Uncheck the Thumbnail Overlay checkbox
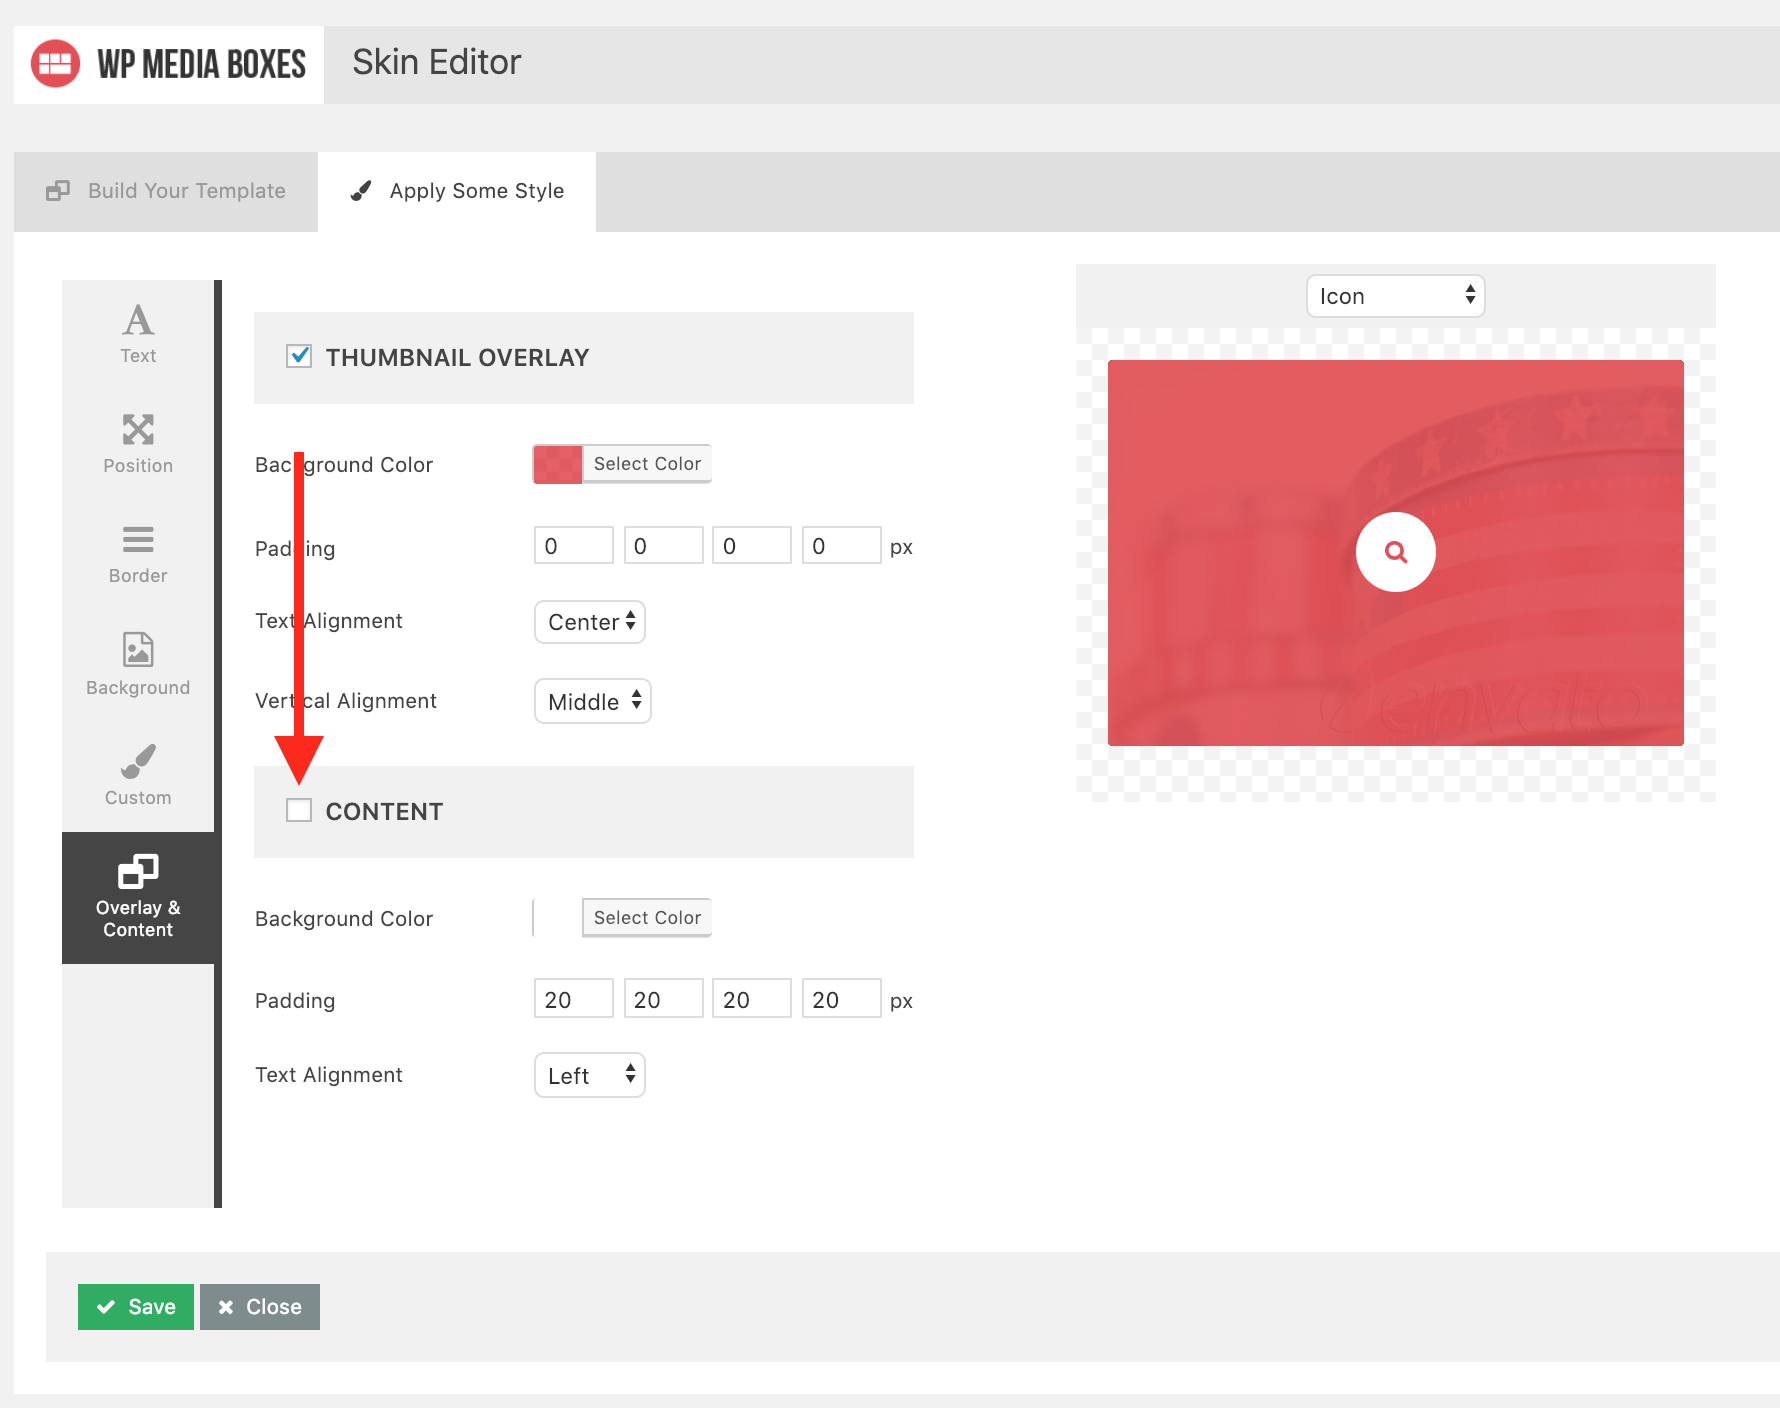The image size is (1780, 1408). coord(299,356)
